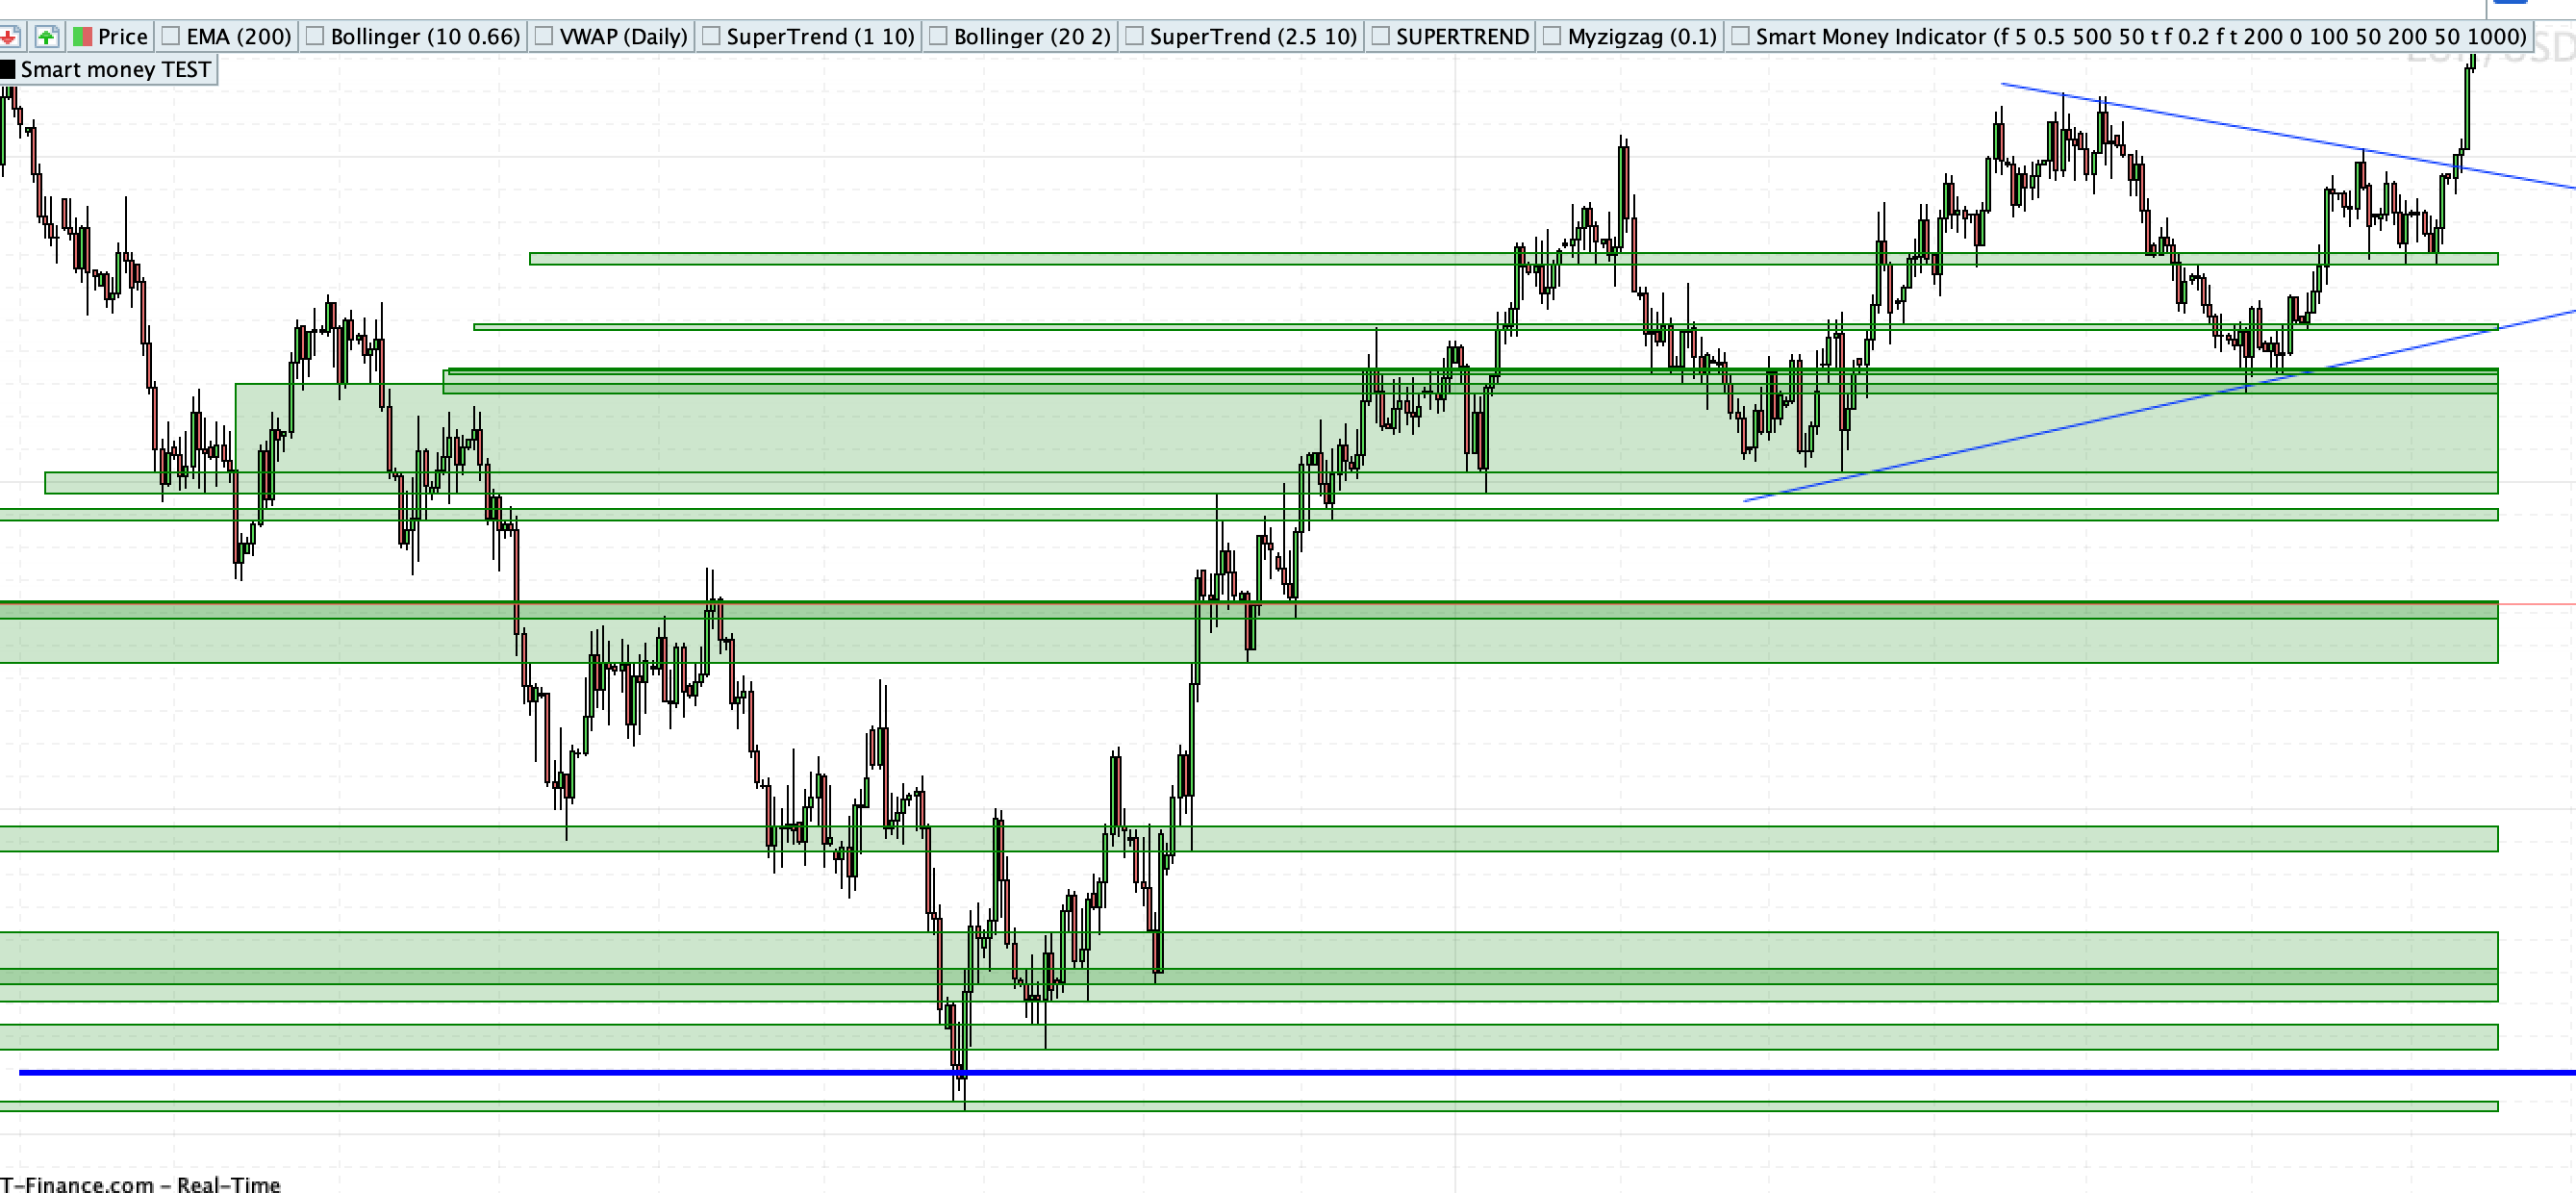Click the Price candle color icon
2576x1193 pixels.
click(x=83, y=37)
